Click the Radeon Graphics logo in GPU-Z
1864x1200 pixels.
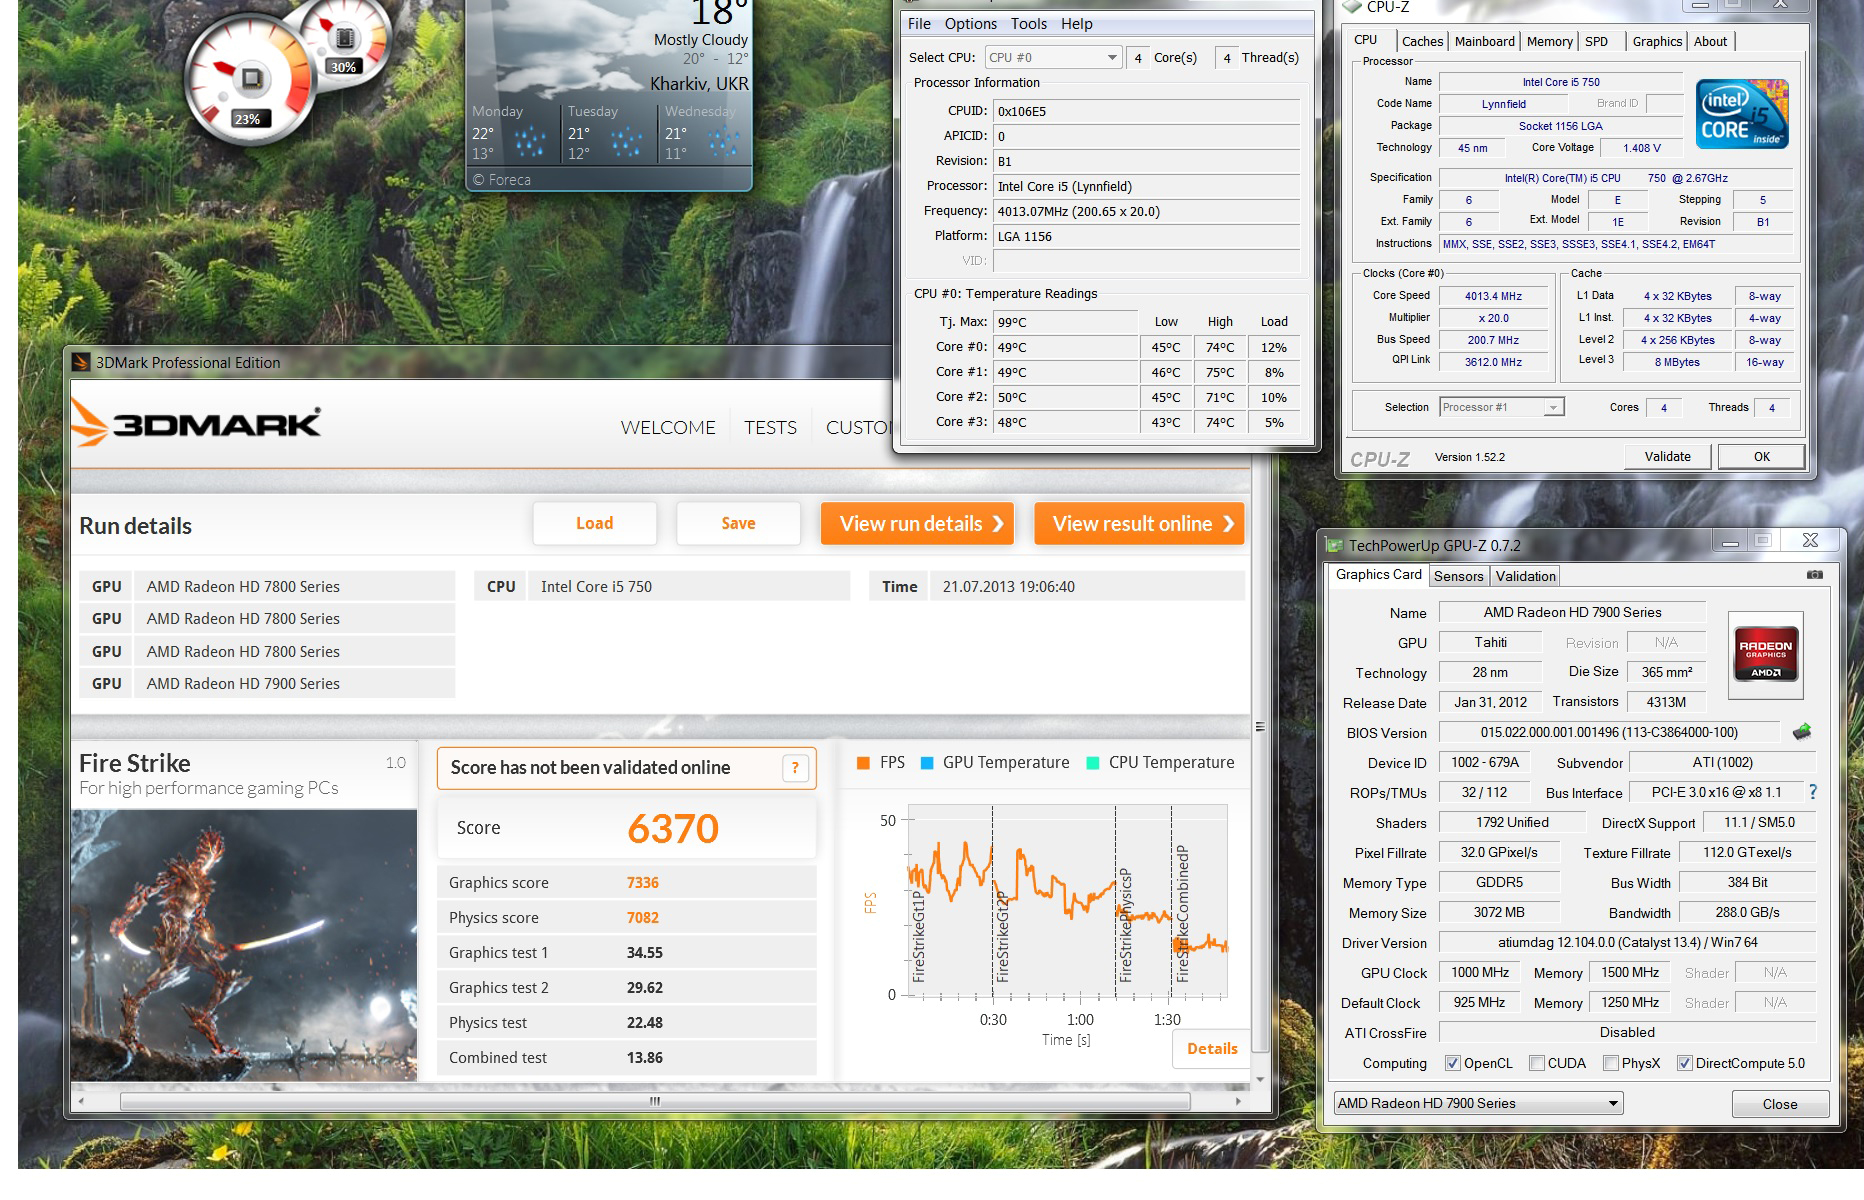click(1765, 655)
